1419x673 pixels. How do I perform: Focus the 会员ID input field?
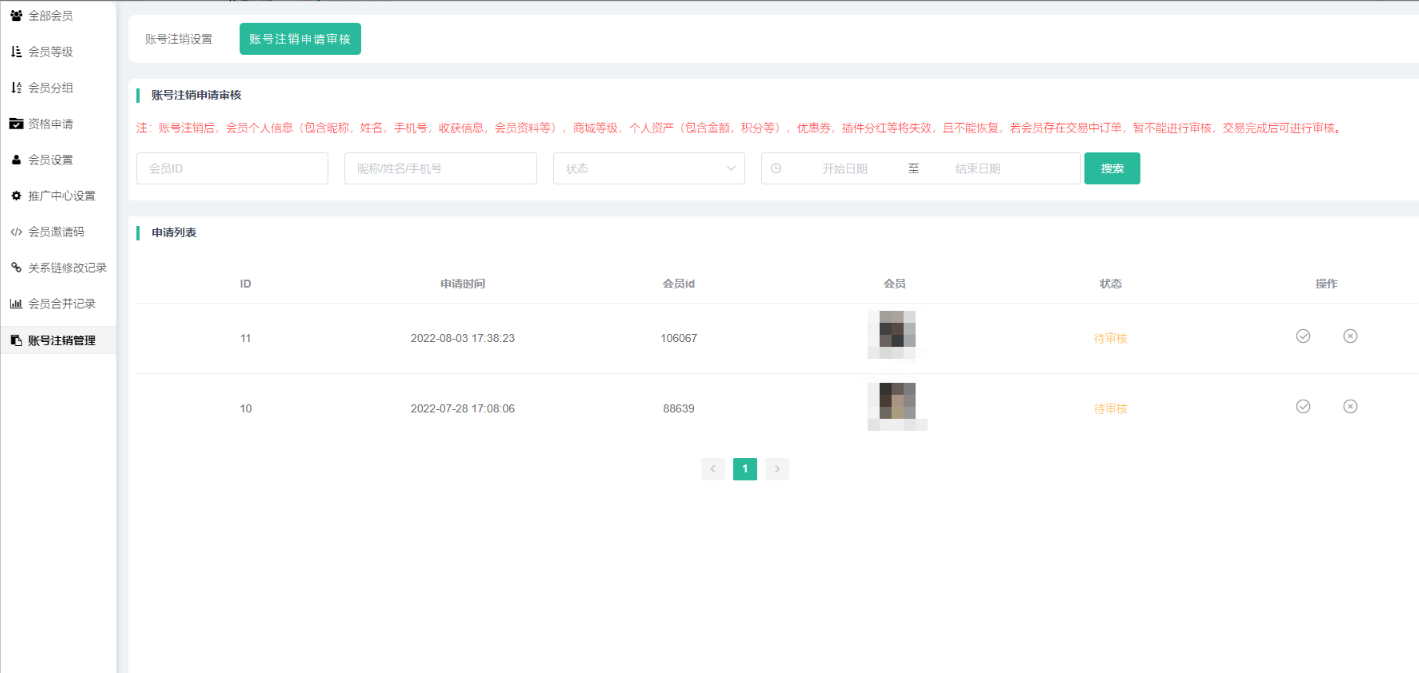[232, 168]
